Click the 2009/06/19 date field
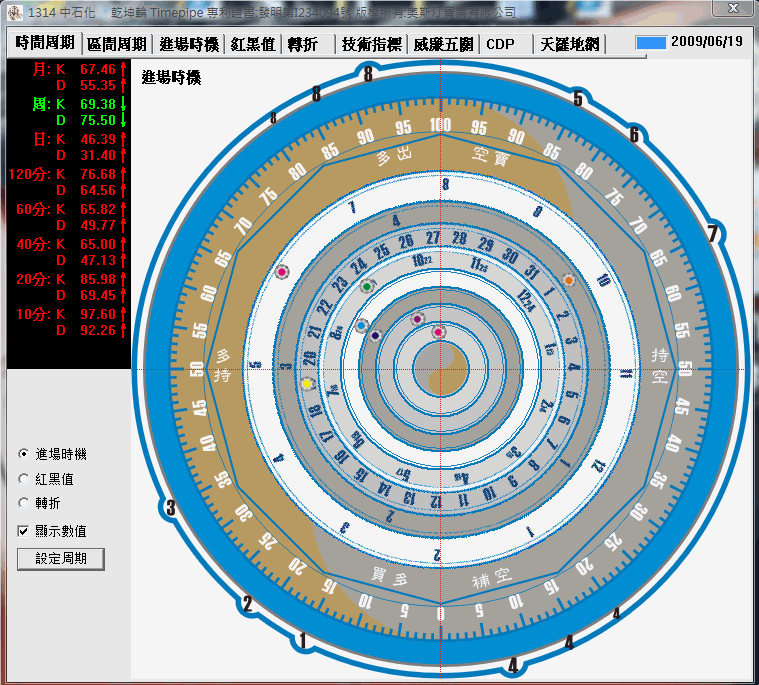This screenshot has height=685, width=759. pos(708,43)
